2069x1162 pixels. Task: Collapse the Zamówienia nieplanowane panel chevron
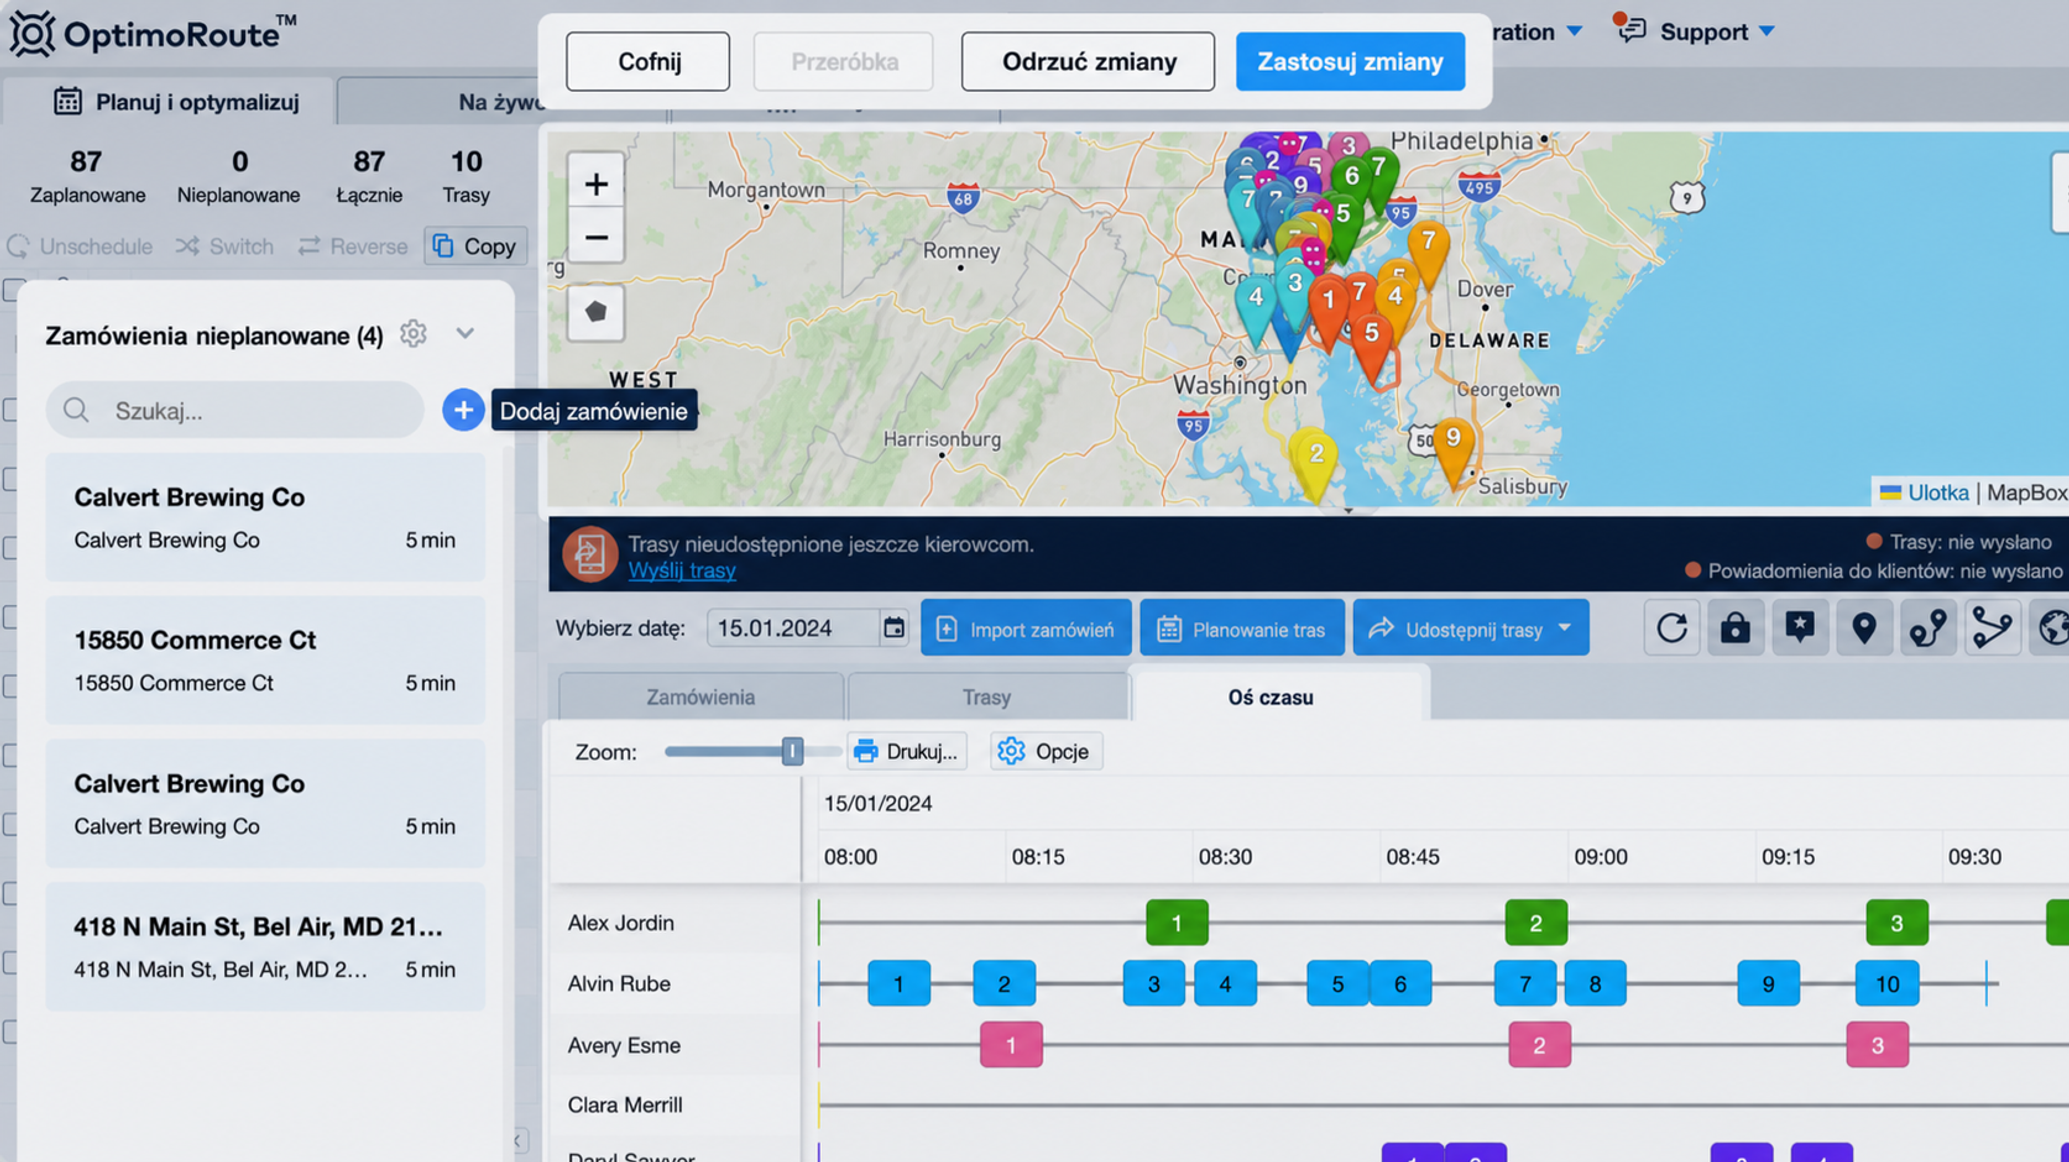[x=465, y=333]
